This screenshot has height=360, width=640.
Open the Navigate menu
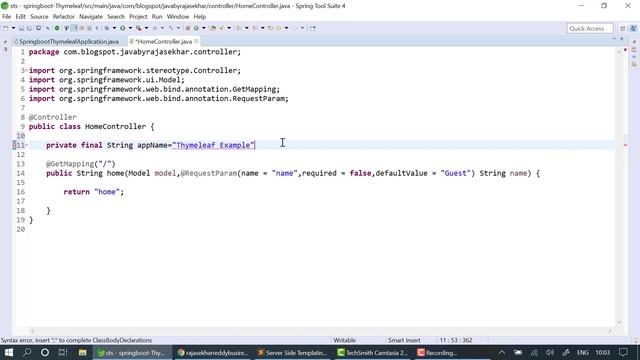(x=91, y=17)
